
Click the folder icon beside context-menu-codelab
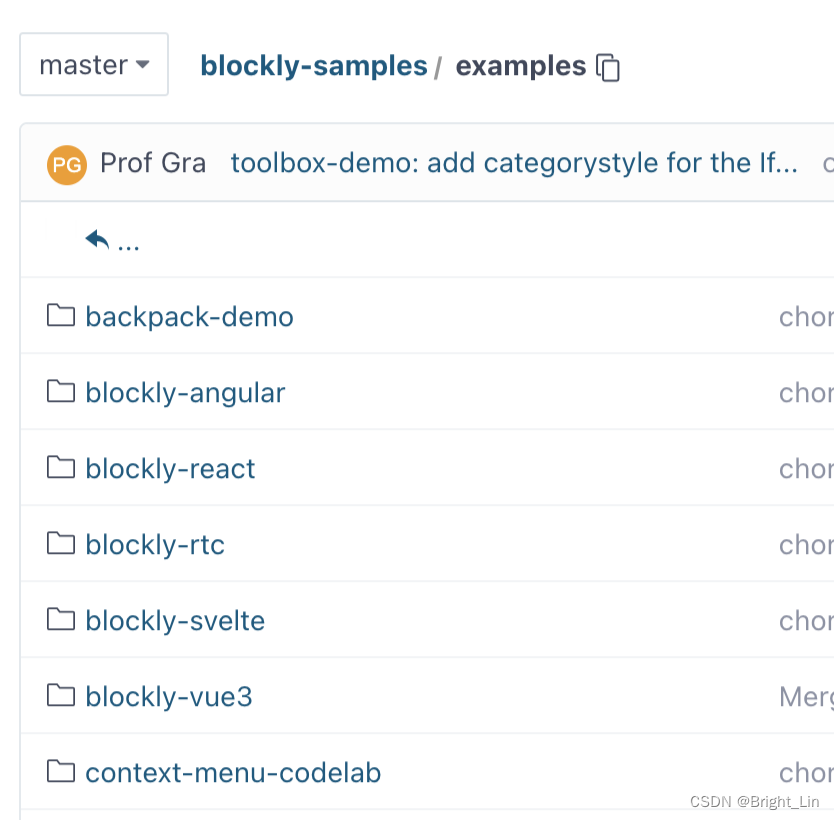[61, 772]
